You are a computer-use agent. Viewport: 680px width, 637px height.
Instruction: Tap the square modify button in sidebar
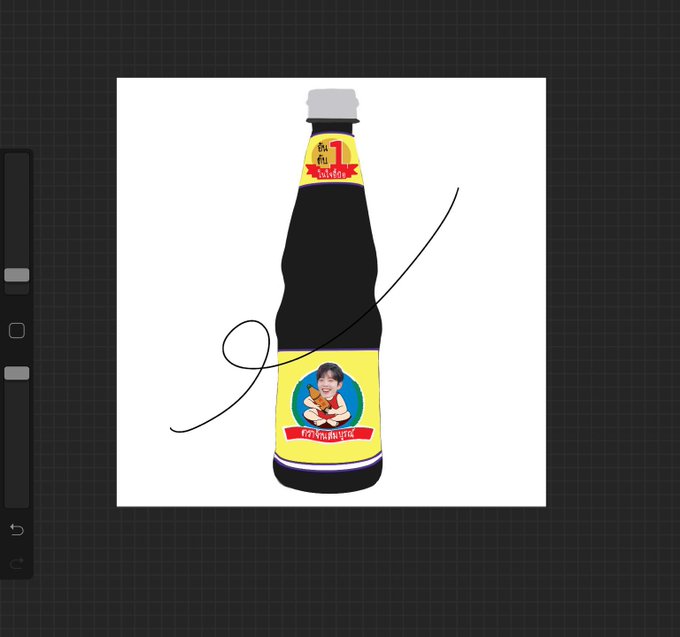[17, 330]
